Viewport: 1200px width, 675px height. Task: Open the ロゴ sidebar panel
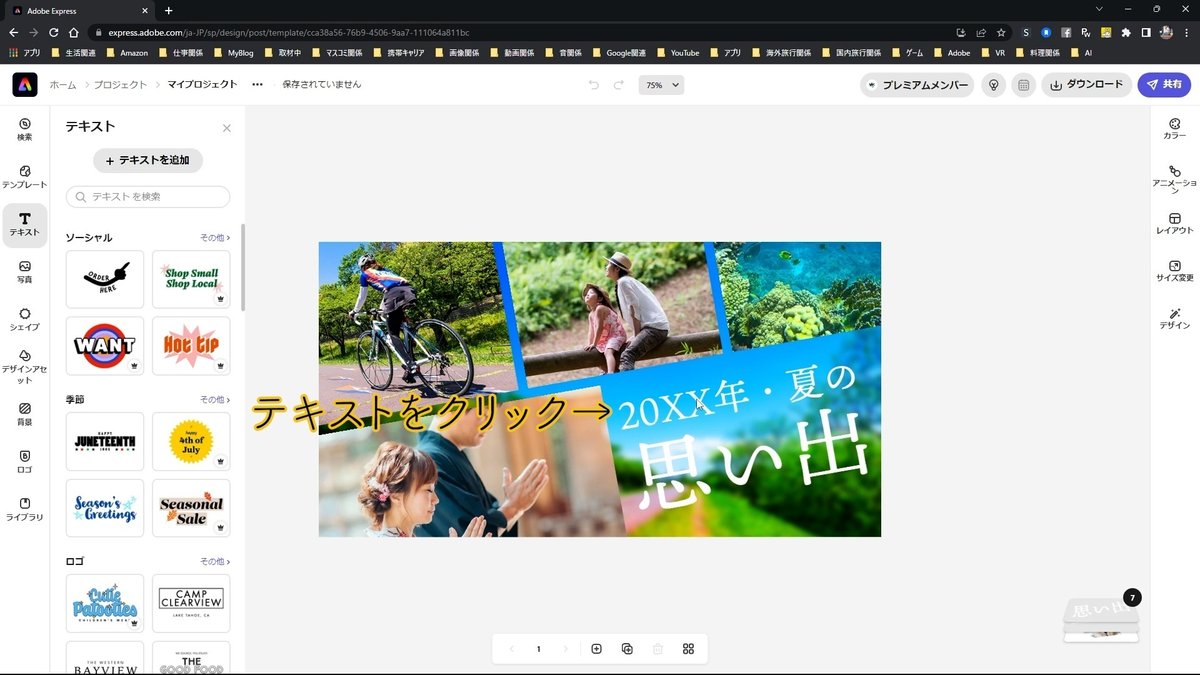click(25, 461)
